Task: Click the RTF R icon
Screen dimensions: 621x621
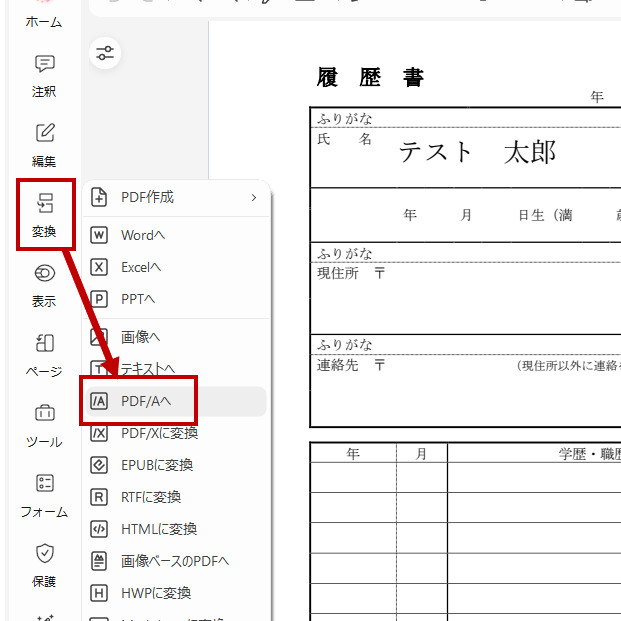Action: click(99, 497)
